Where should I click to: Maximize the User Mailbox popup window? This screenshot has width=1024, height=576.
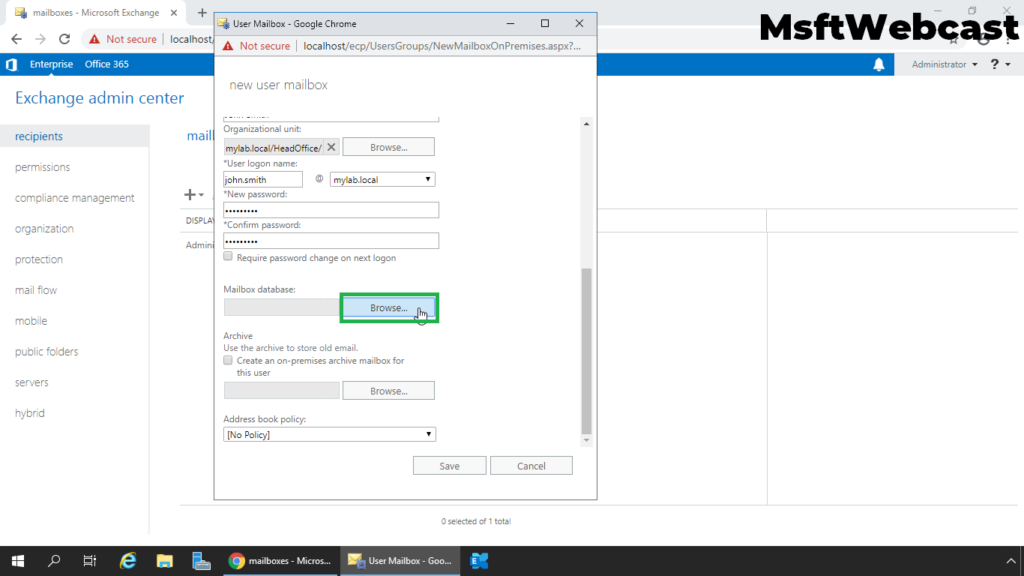545,24
